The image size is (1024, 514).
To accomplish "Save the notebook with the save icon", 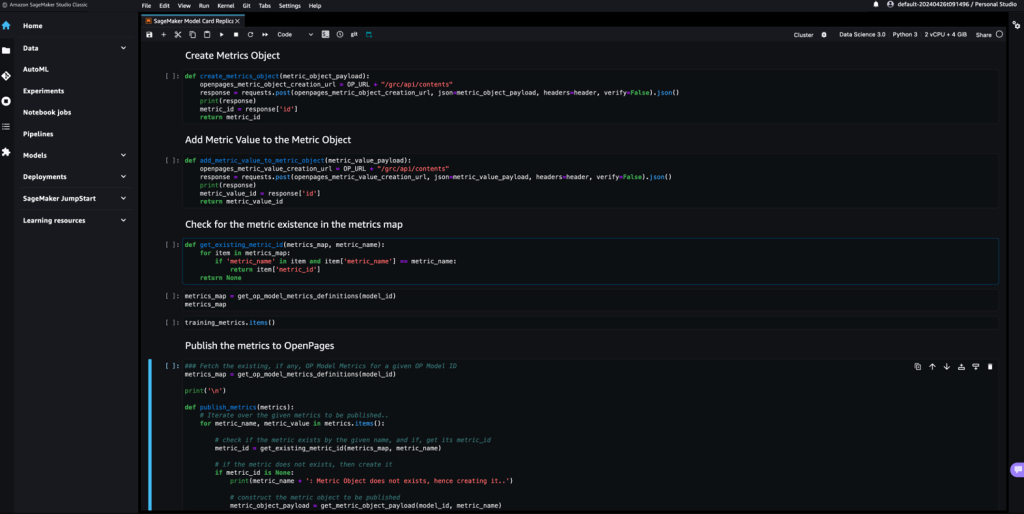I will 150,35.
